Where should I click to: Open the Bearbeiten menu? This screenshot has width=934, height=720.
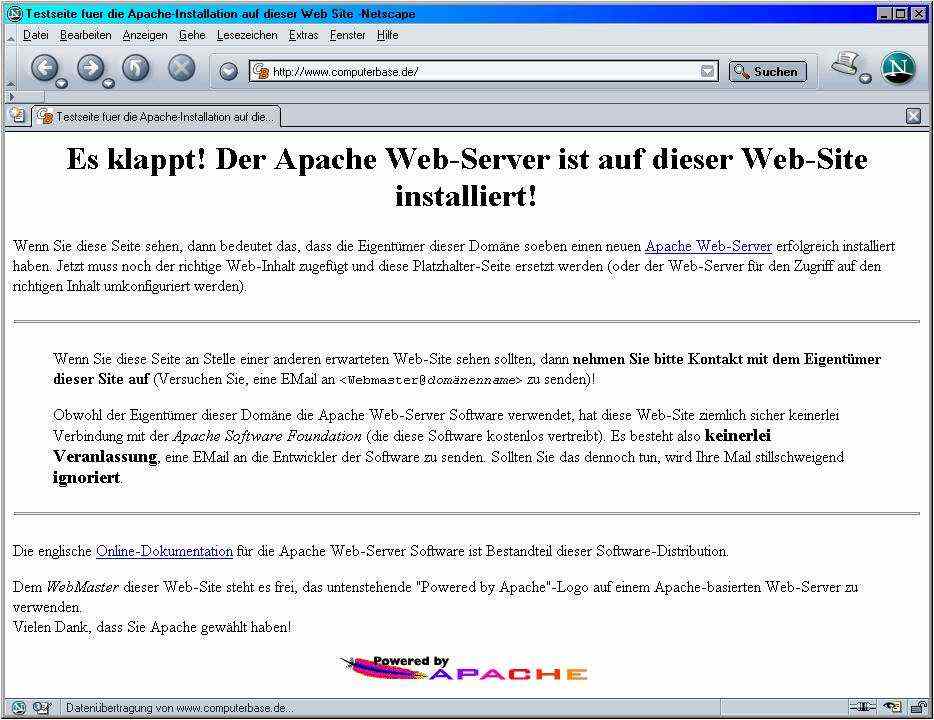tap(86, 35)
